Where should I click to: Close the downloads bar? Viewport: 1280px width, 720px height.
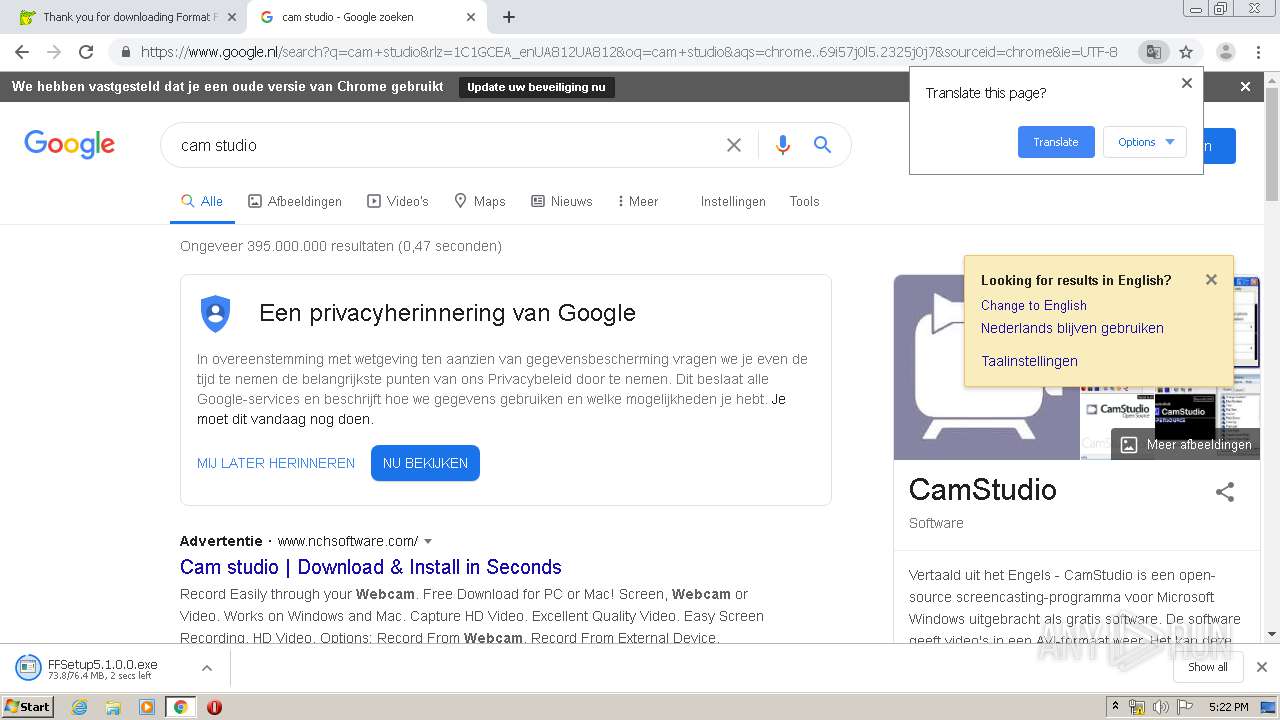(x=1262, y=667)
